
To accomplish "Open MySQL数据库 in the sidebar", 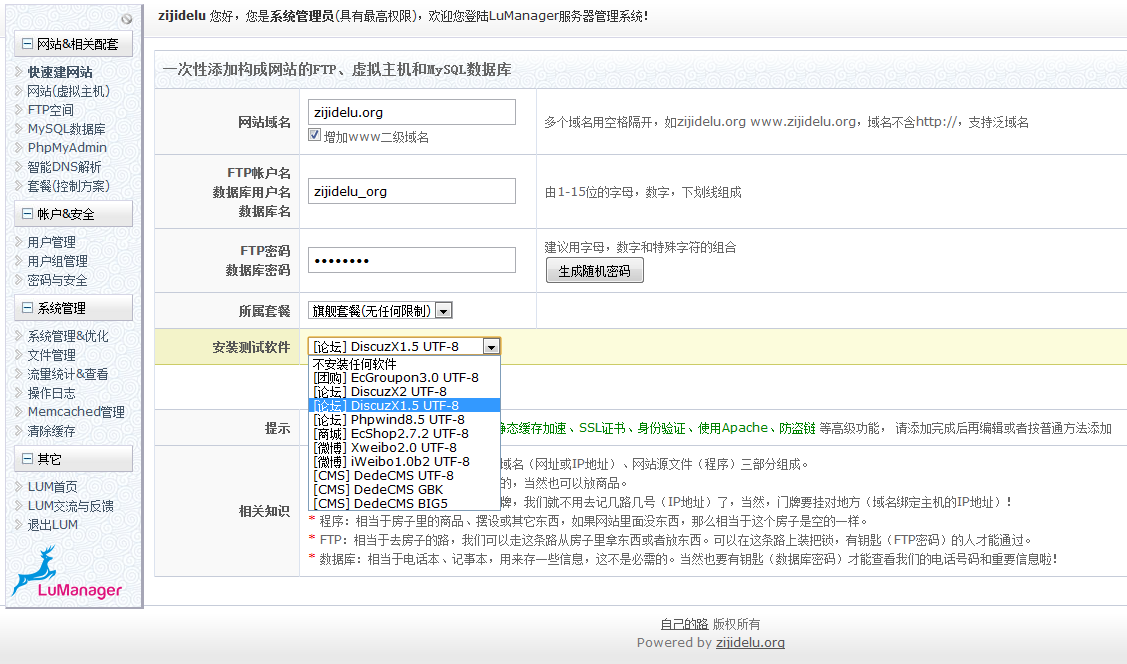I will pyautogui.click(x=66, y=129).
